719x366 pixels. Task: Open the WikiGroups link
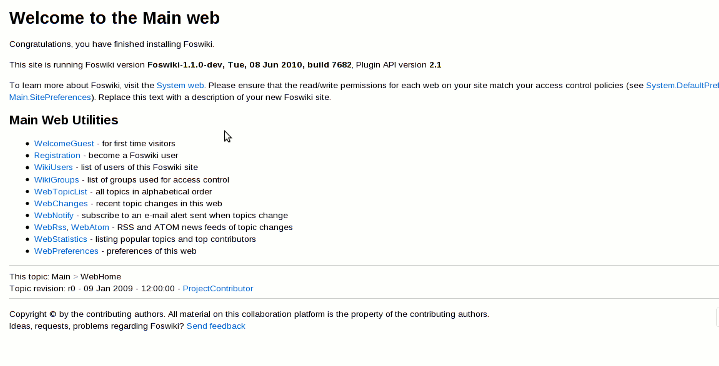pyautogui.click(x=56, y=180)
